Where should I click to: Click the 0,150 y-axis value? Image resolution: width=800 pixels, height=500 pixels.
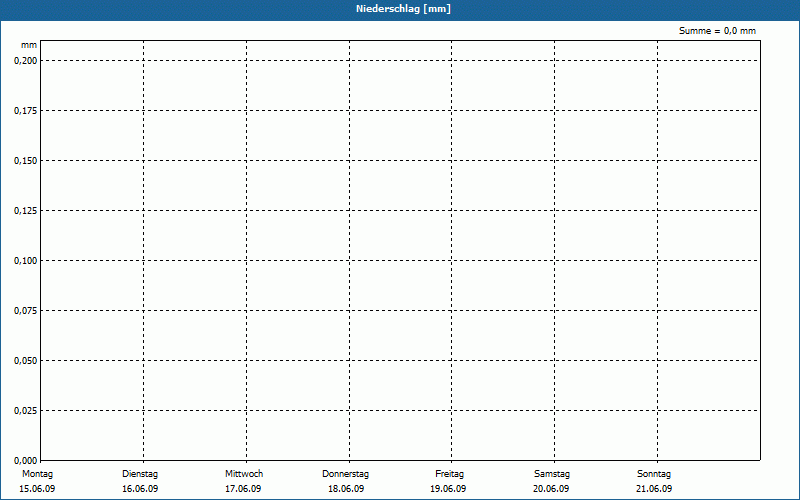point(26,161)
